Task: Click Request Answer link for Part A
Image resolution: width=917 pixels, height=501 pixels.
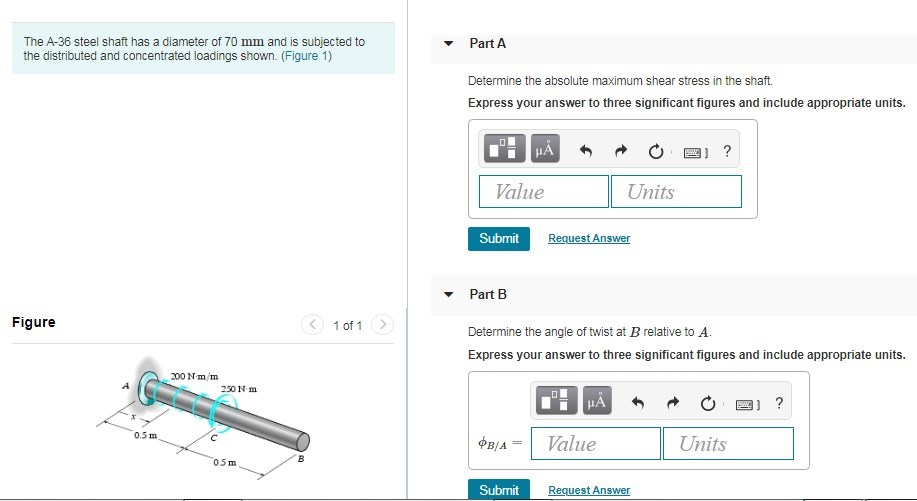Action: tap(589, 238)
